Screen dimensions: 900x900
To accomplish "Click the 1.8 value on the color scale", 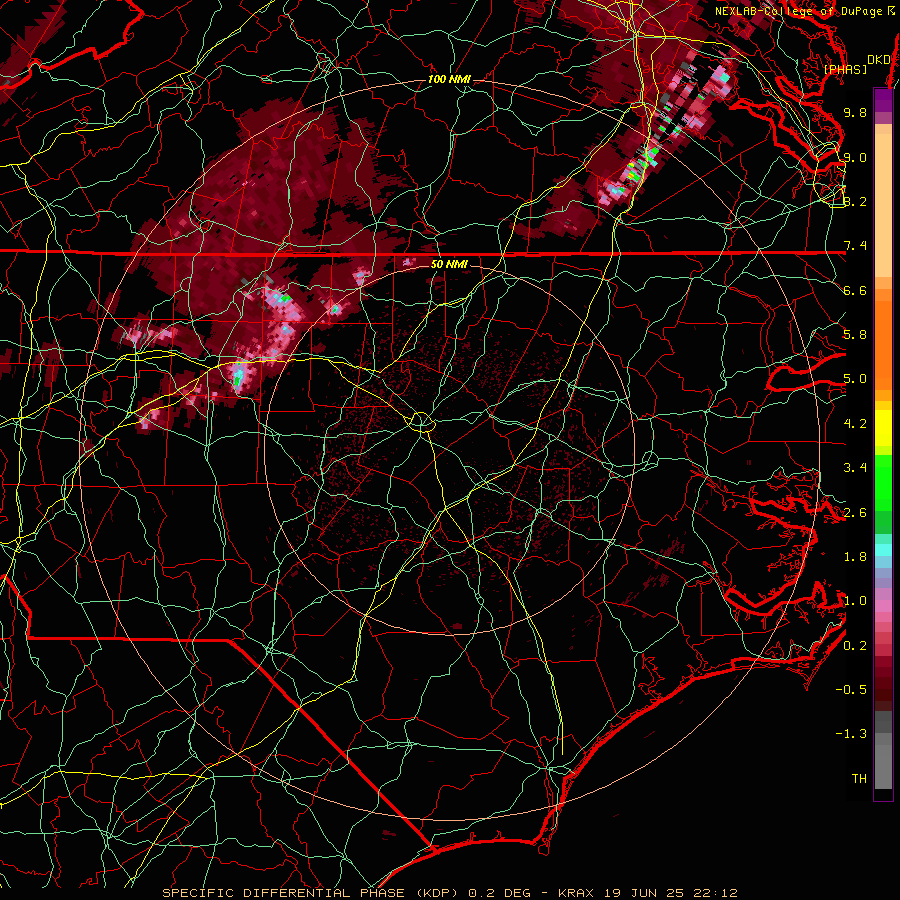I will tap(855, 557).
